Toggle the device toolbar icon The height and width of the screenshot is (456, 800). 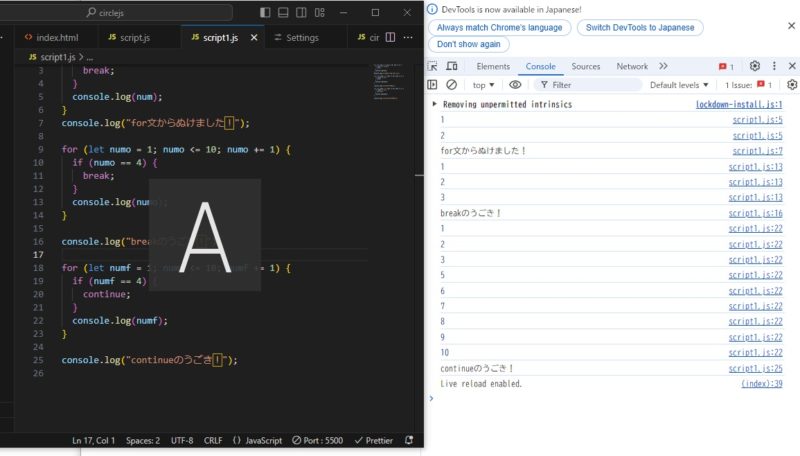tap(452, 66)
